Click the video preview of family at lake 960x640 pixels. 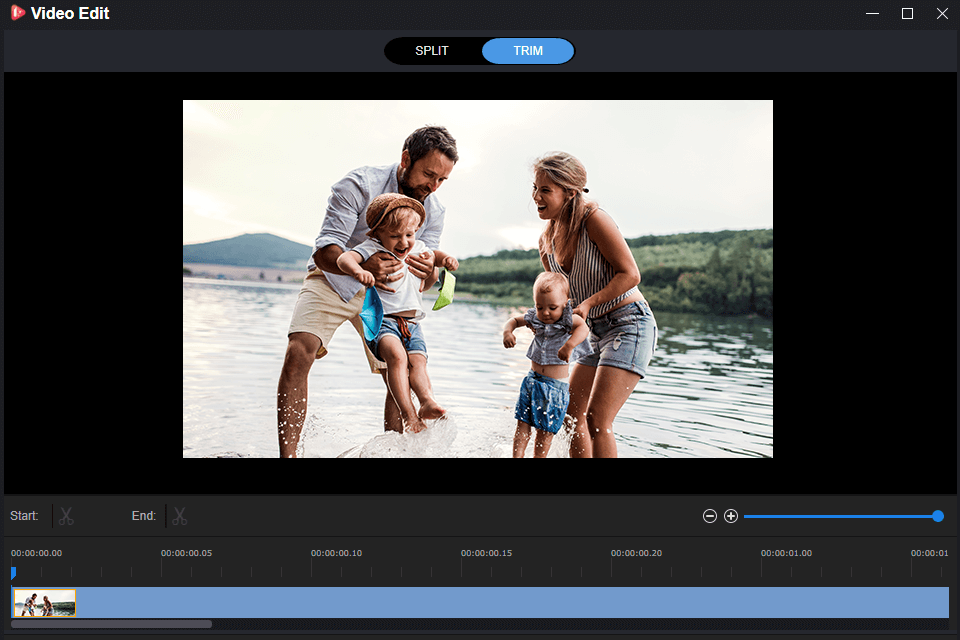pyautogui.click(x=478, y=279)
